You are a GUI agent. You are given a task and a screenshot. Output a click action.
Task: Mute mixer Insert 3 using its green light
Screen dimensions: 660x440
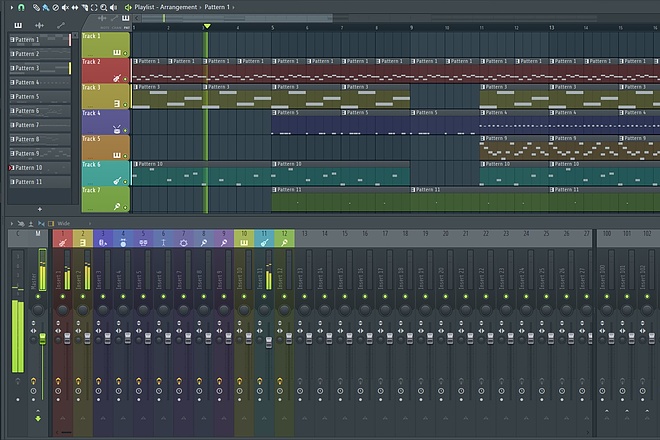(x=103, y=297)
